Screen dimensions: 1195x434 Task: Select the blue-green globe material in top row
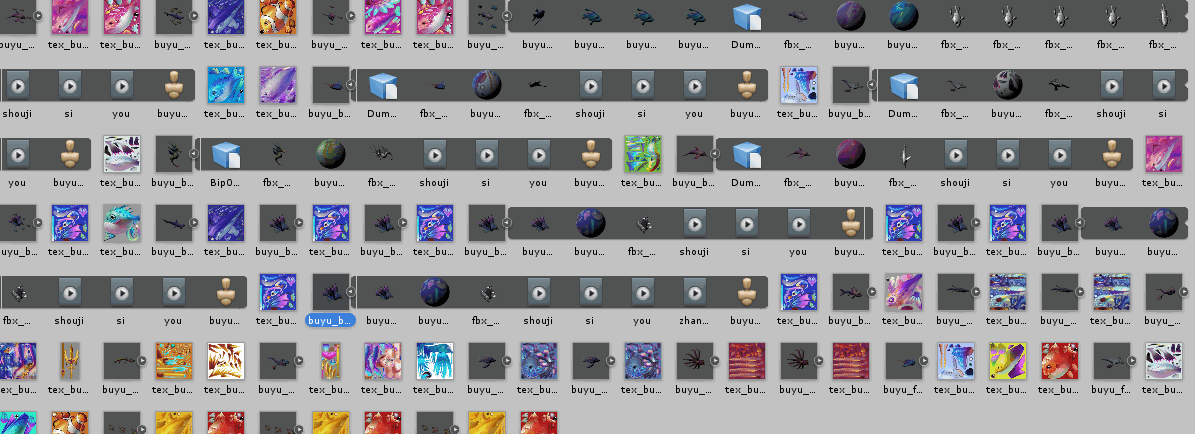tap(903, 17)
